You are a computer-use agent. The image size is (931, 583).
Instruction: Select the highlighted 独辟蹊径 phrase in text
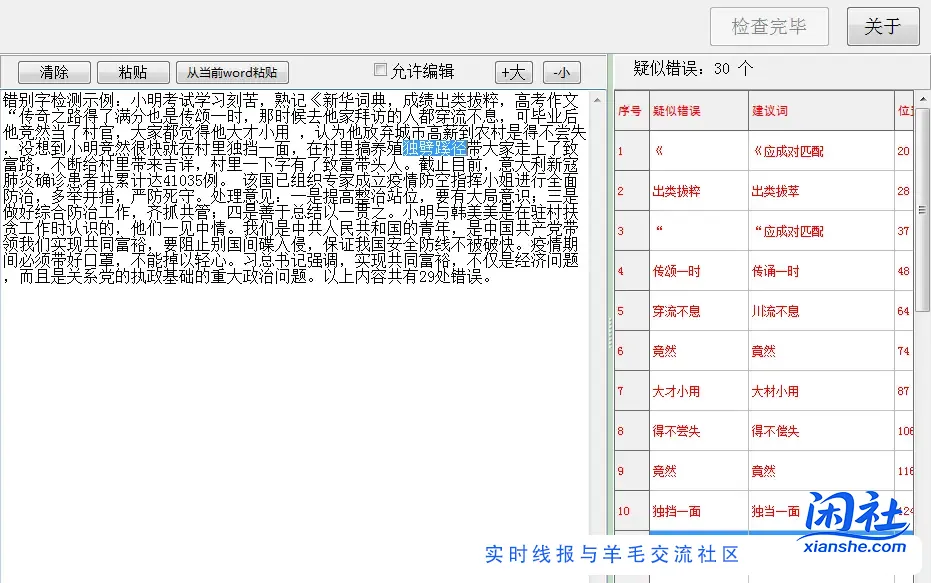437,147
